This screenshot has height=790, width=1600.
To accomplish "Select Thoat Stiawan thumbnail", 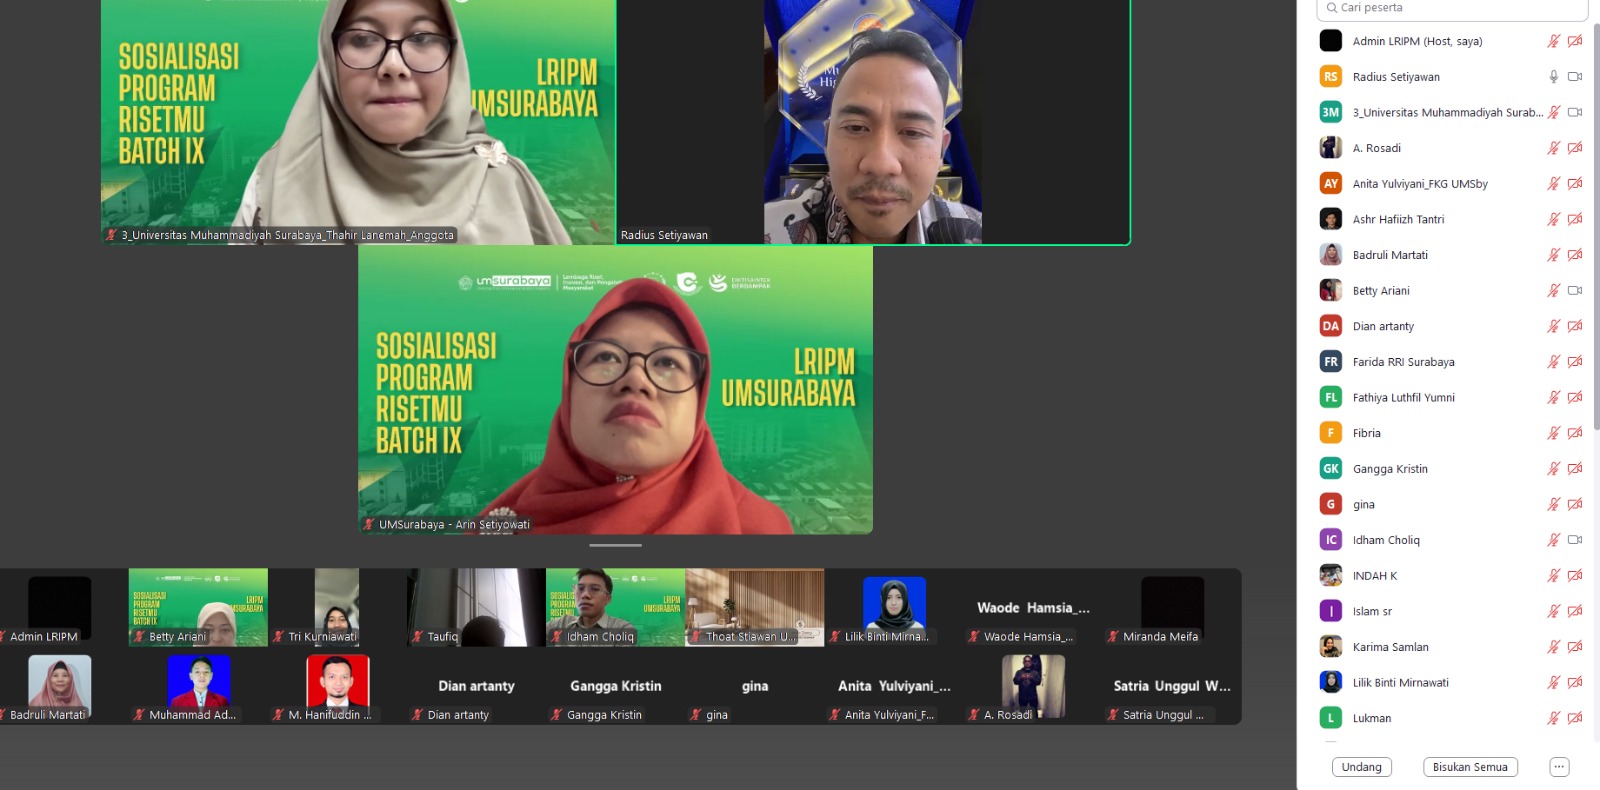I will tap(754, 607).
